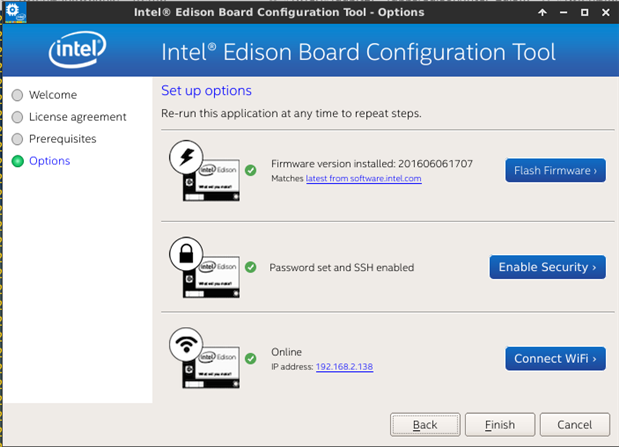Click the green checkmark beside password status
This screenshot has width=619, height=447.
pos(250,267)
